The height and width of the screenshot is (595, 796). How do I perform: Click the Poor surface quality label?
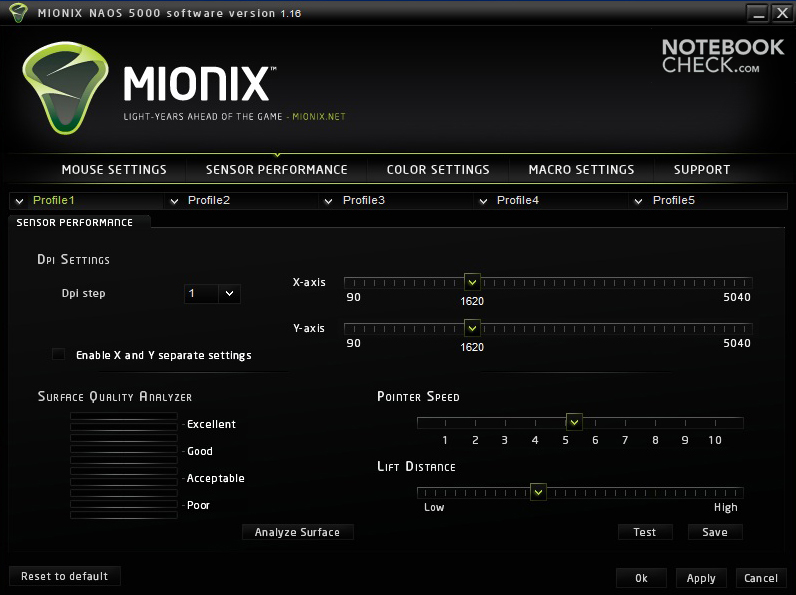(x=198, y=505)
